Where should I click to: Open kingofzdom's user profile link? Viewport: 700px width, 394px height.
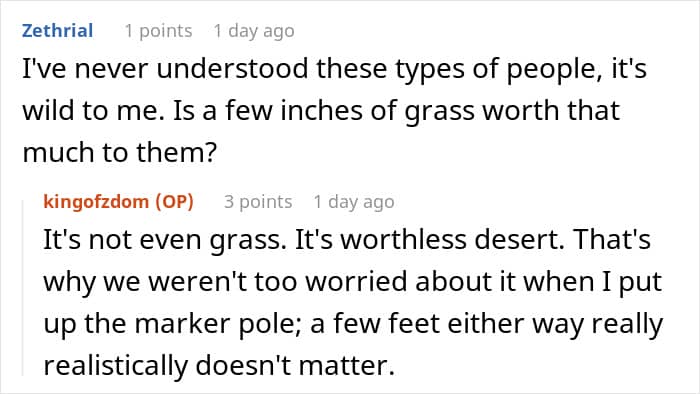pyautogui.click(x=96, y=202)
